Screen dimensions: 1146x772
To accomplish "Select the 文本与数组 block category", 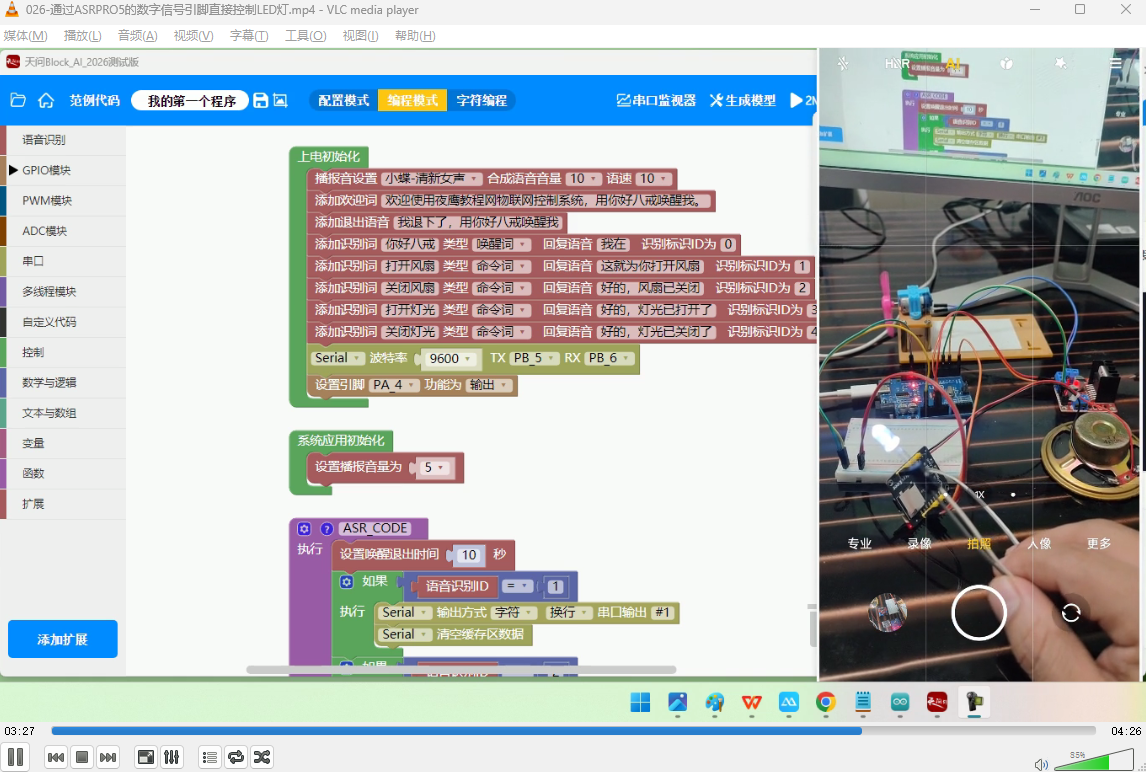I will [x=63, y=412].
